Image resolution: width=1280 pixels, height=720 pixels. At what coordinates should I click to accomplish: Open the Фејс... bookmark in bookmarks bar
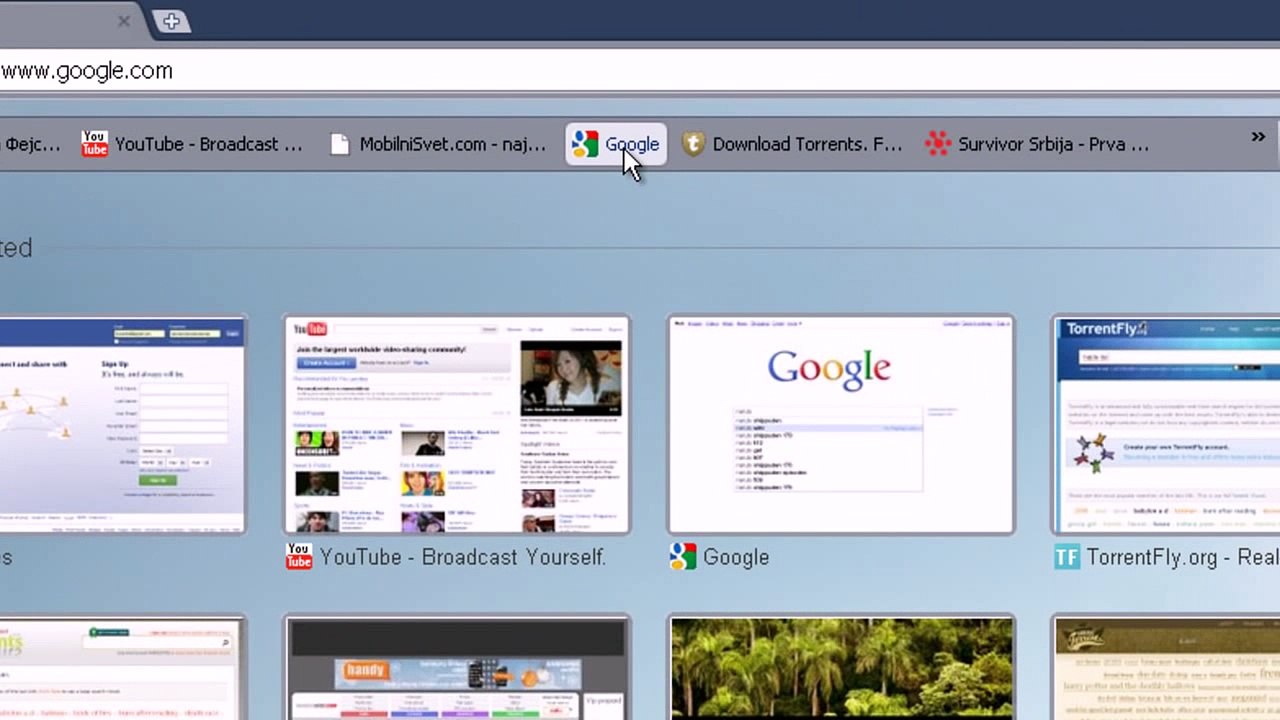tap(31, 144)
